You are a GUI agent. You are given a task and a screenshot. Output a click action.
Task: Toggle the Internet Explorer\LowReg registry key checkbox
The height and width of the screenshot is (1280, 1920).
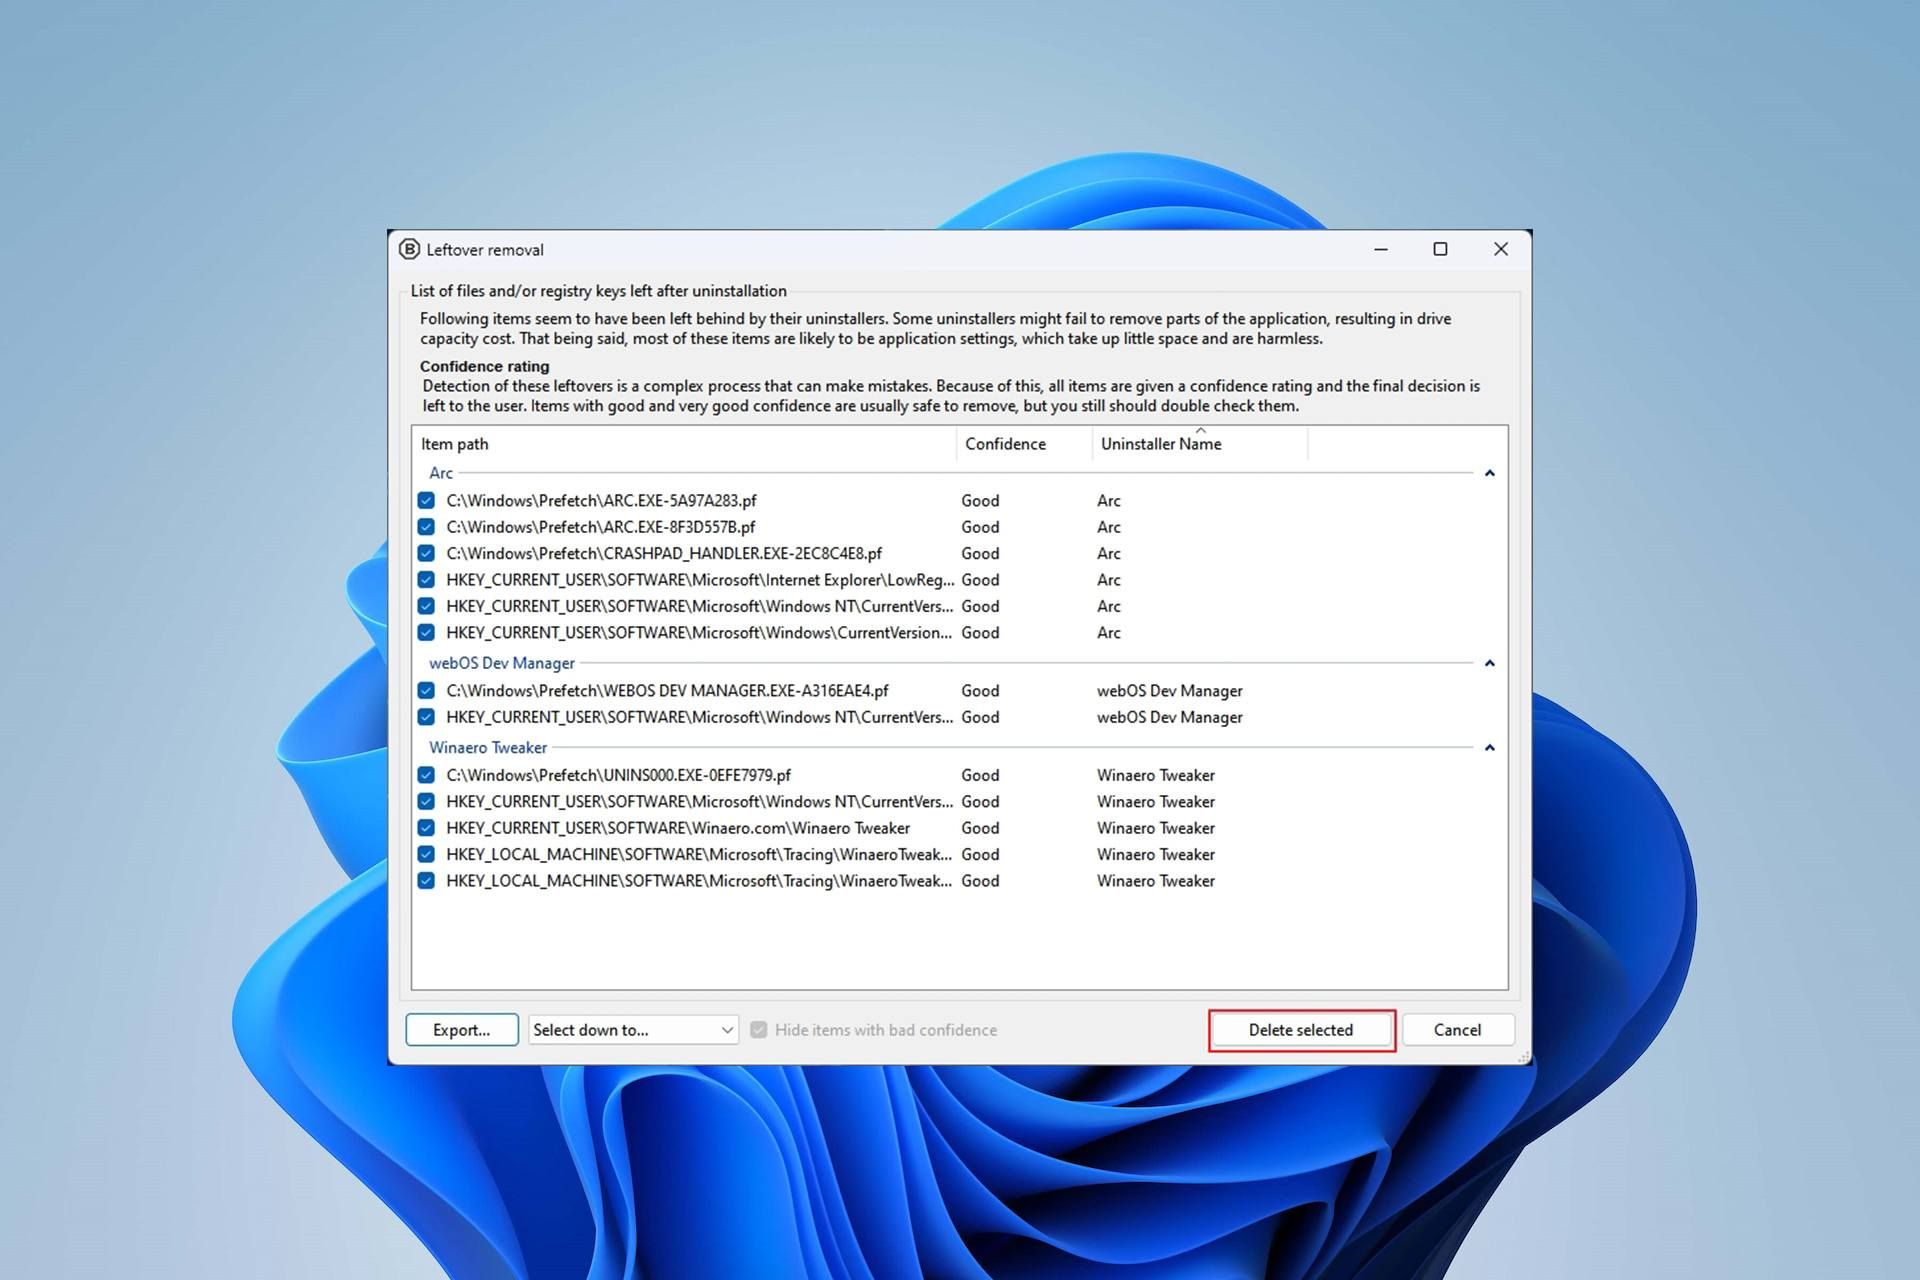(x=426, y=580)
